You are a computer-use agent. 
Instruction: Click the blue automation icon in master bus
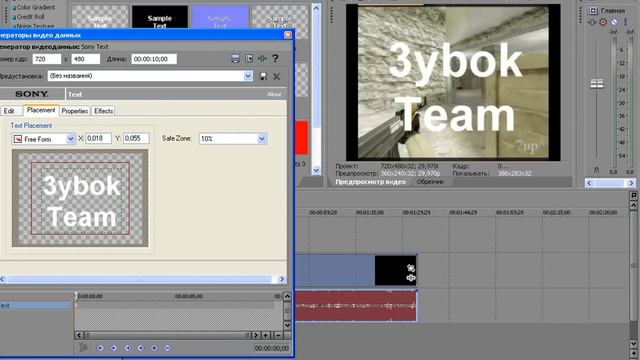click(614, 22)
